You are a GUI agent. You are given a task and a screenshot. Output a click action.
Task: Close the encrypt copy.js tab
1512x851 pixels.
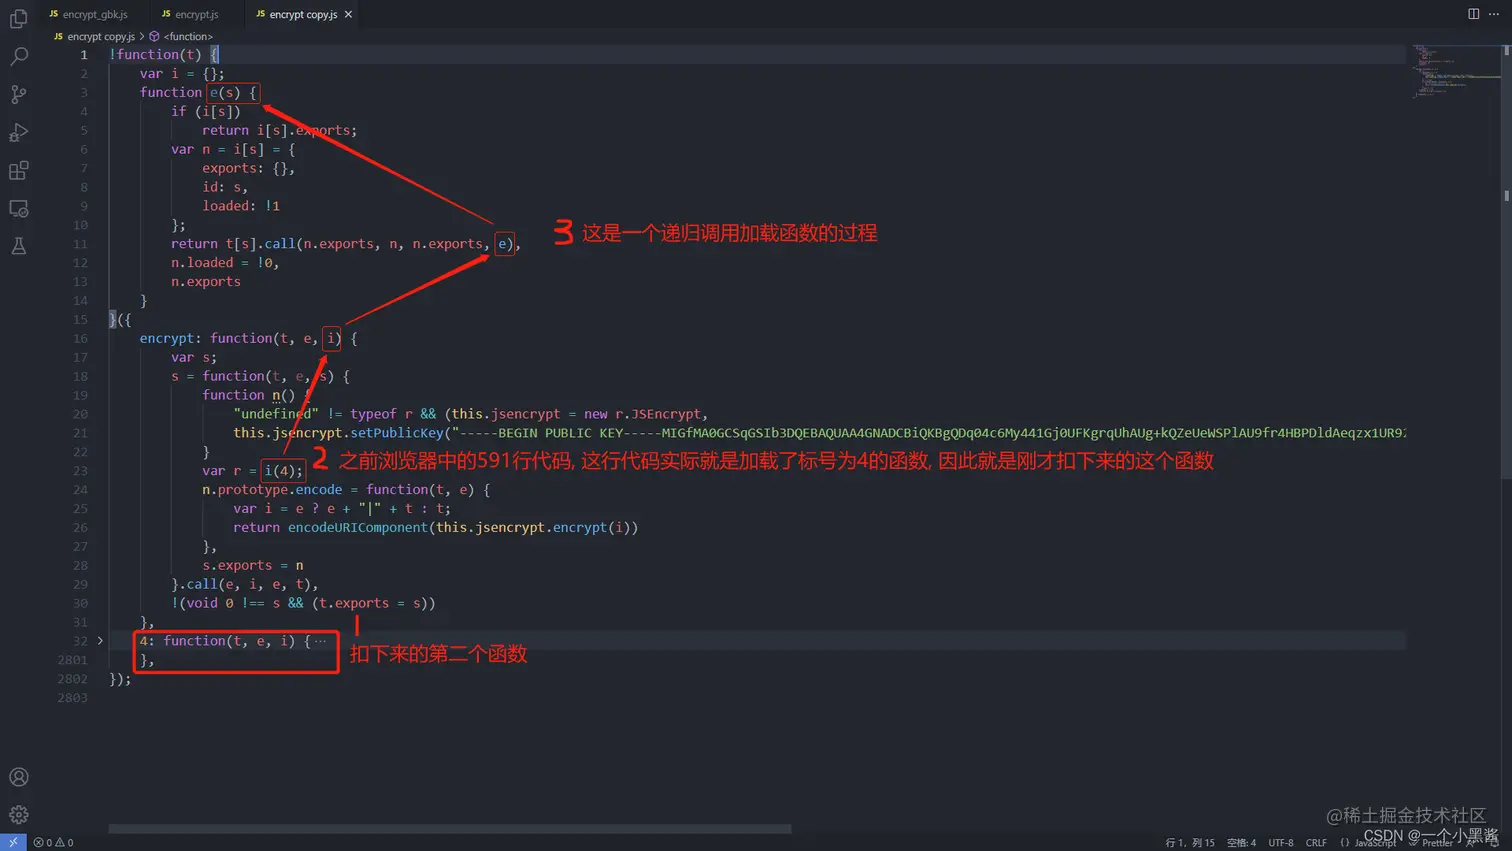click(x=348, y=14)
